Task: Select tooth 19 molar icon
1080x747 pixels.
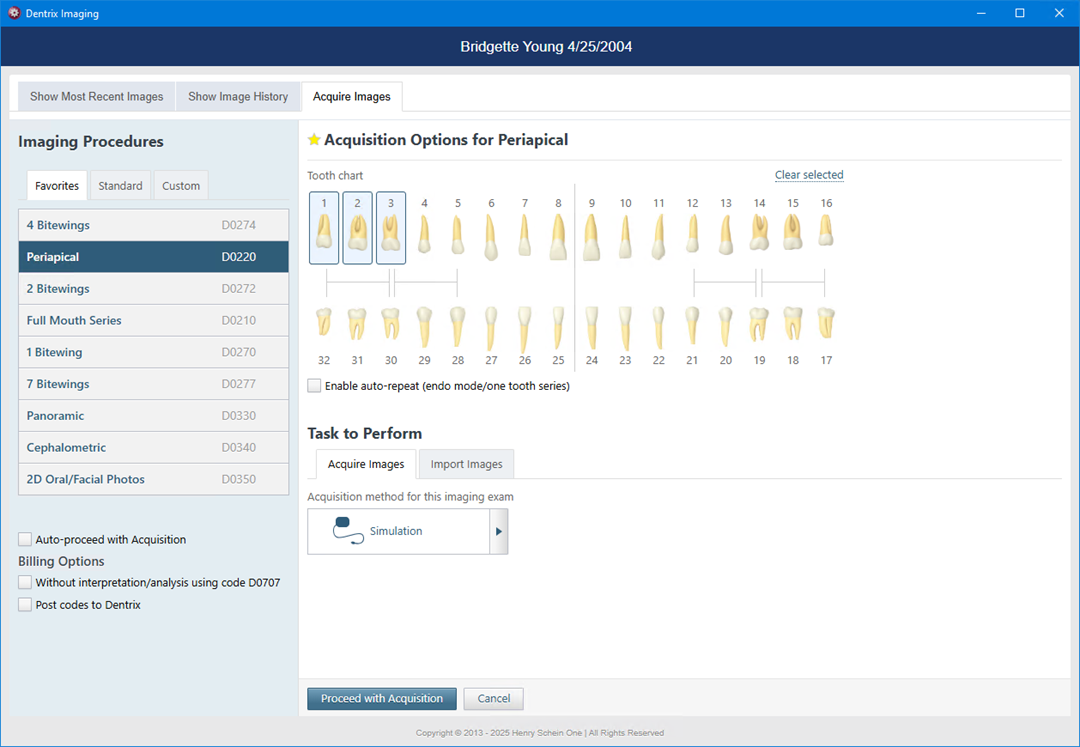Action: 759,324
